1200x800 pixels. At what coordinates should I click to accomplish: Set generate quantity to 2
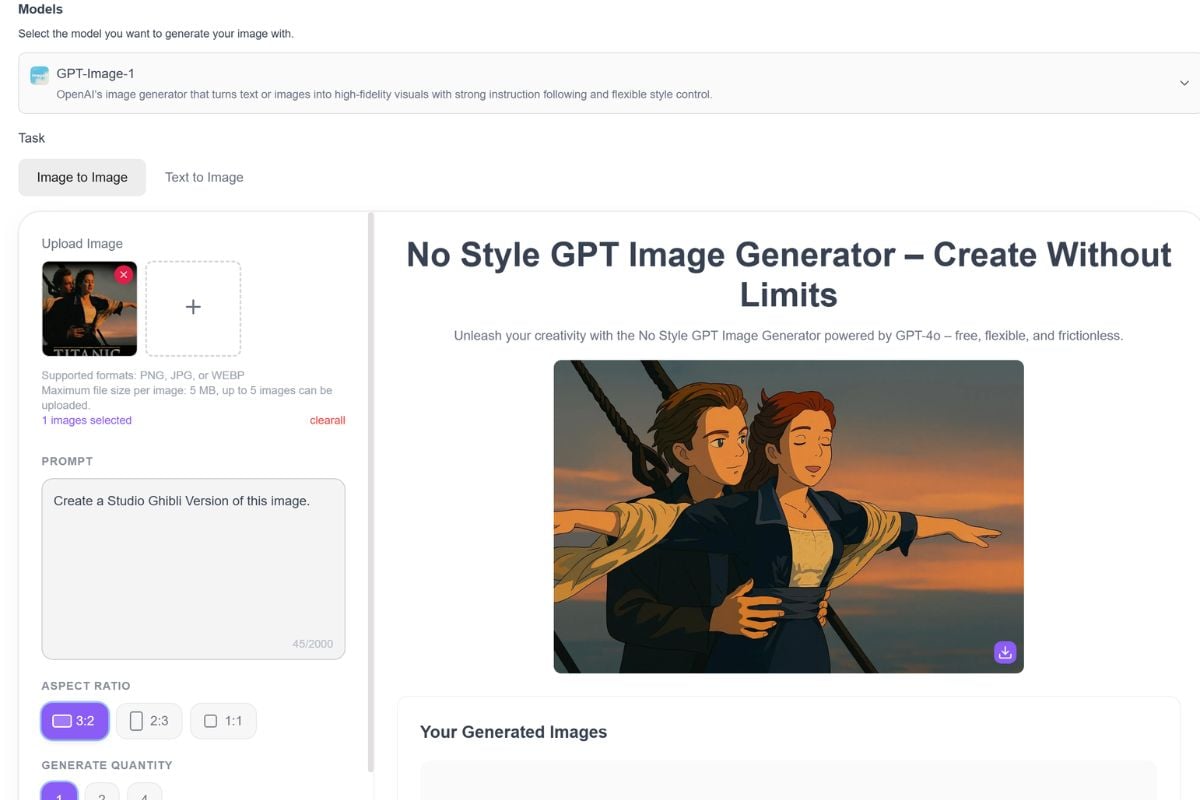tap(102, 792)
